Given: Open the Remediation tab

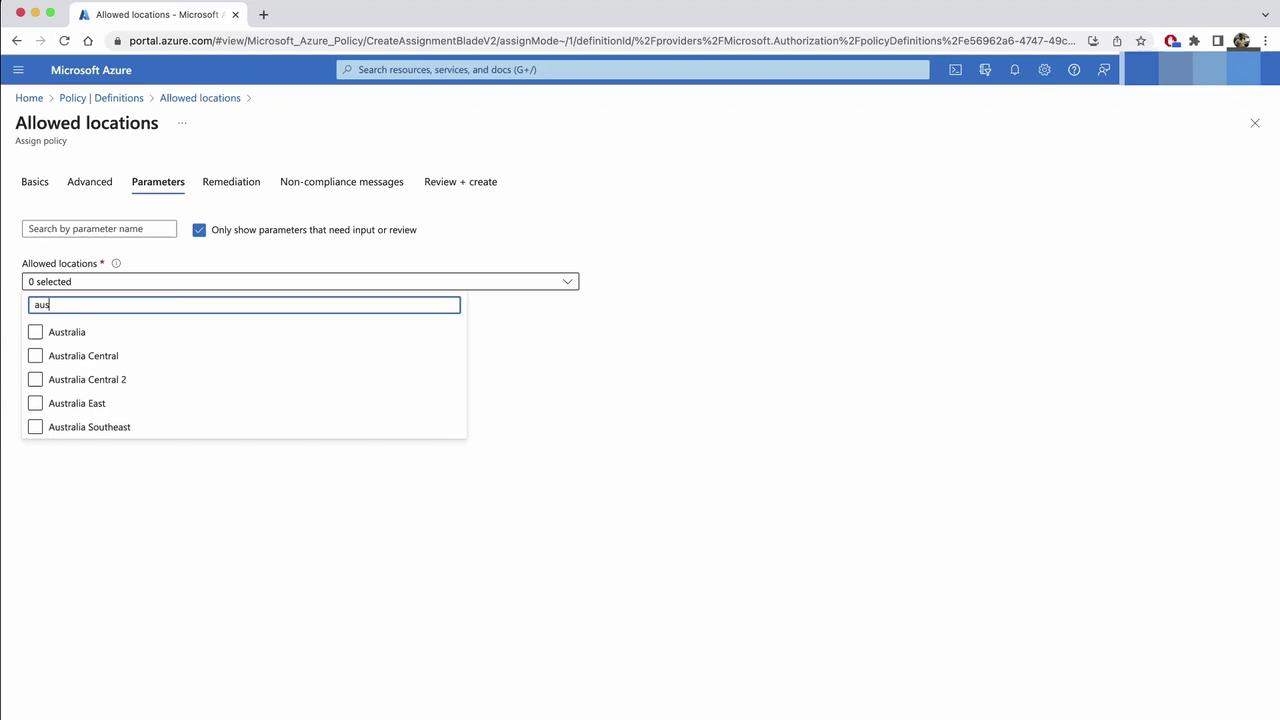Looking at the screenshot, I should (x=231, y=182).
